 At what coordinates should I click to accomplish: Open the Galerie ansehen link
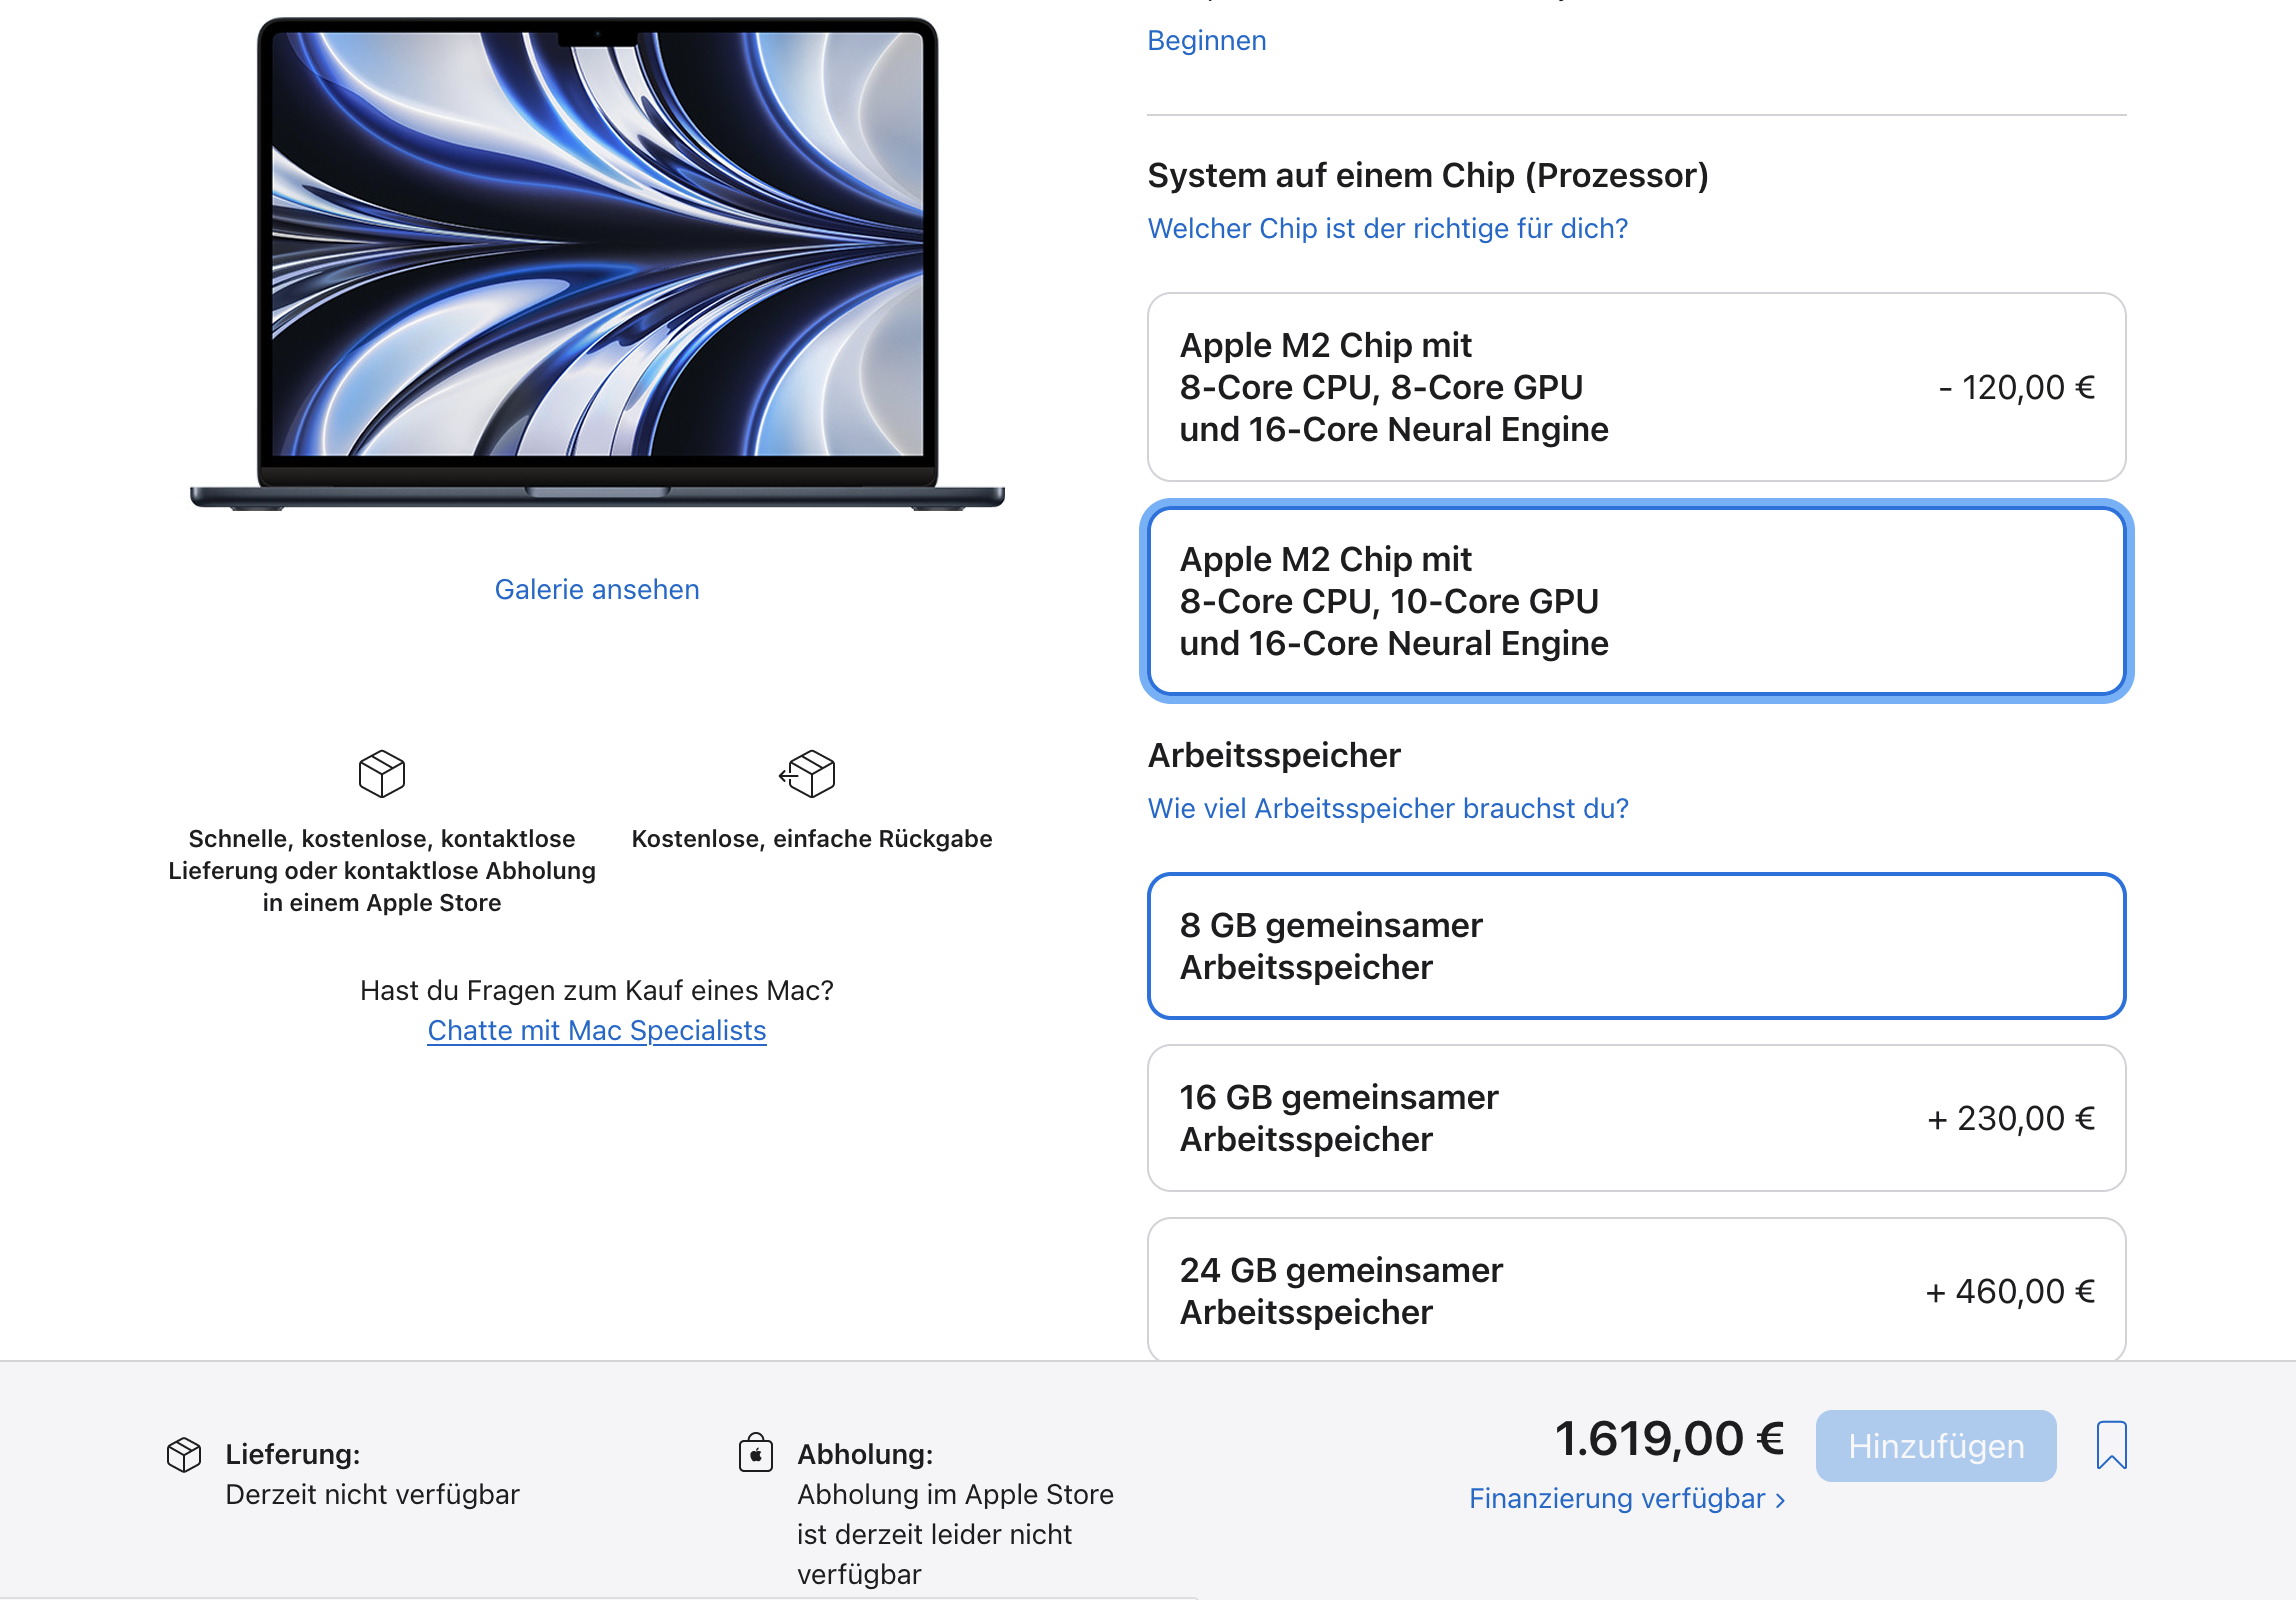[597, 590]
